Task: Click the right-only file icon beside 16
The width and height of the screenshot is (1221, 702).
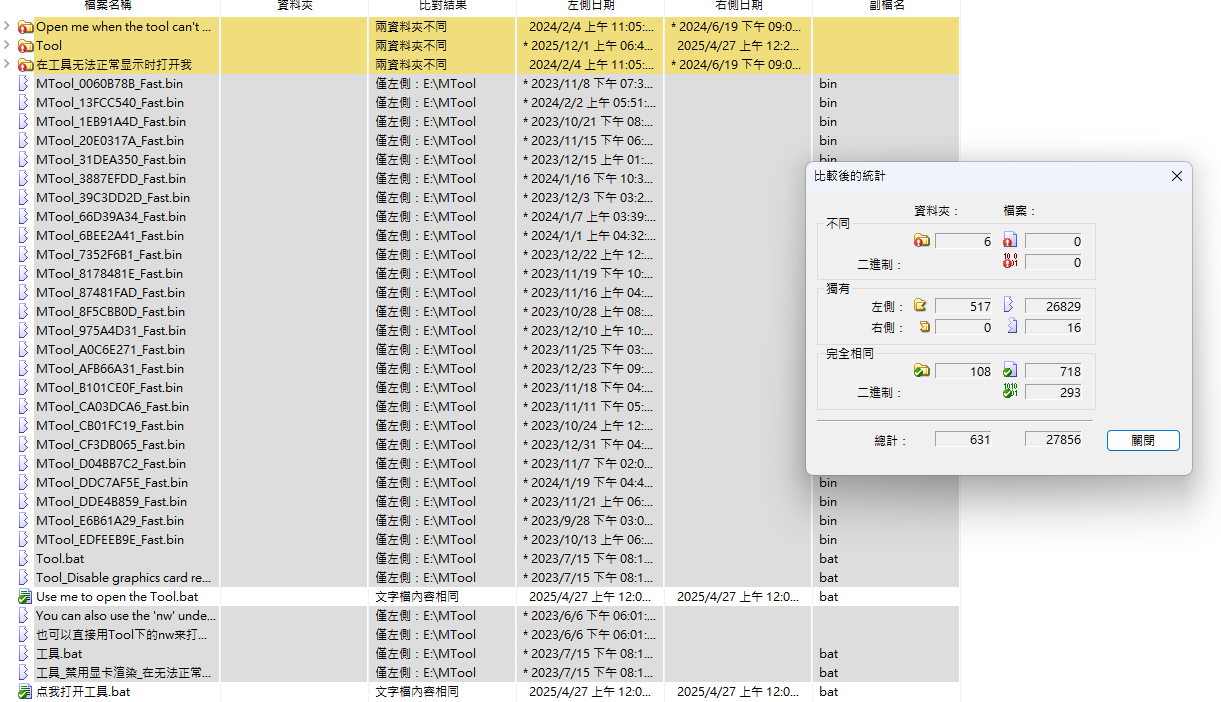Action: 1009,326
